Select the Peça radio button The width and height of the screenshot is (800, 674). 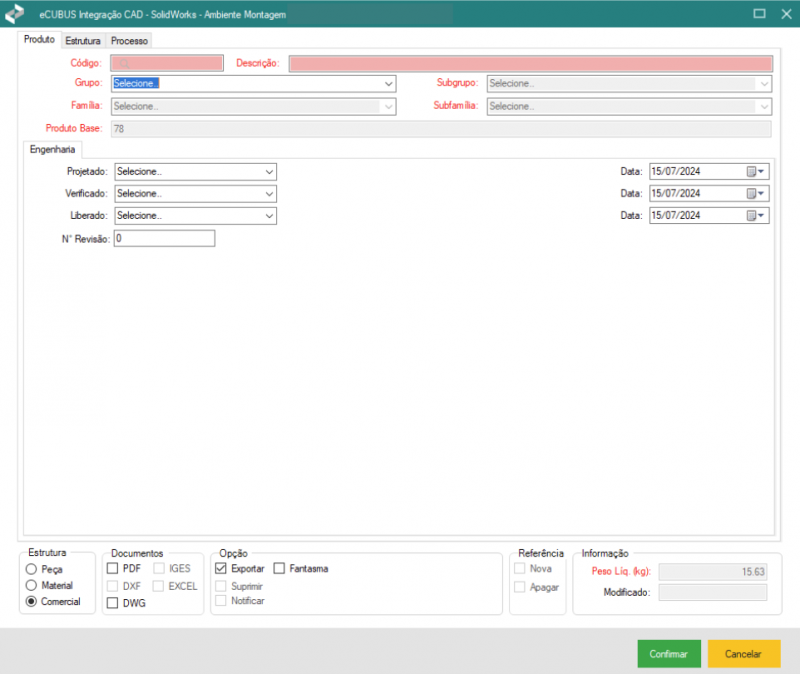pos(32,569)
